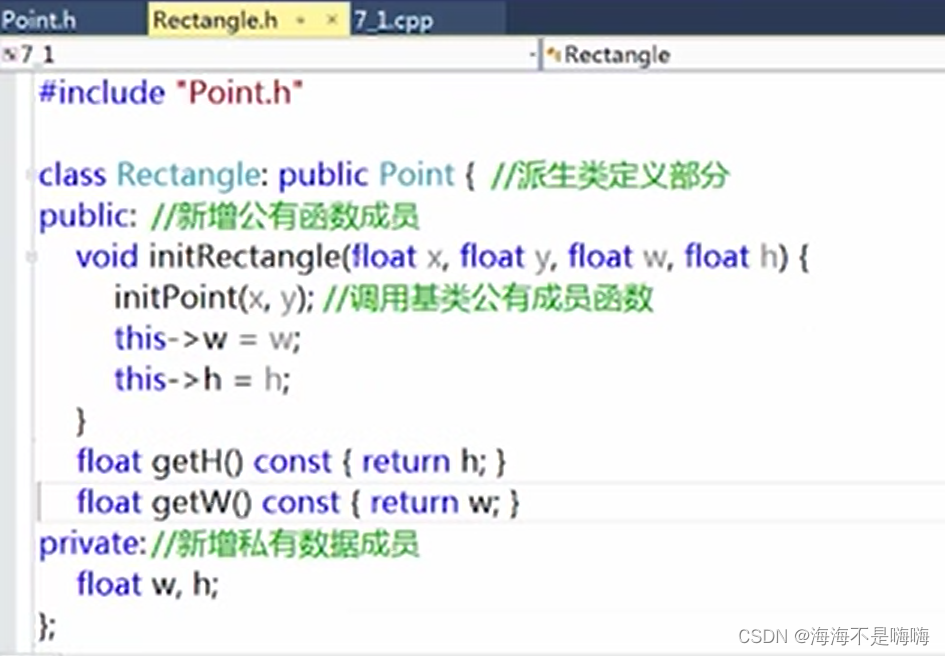Image resolution: width=945 pixels, height=656 pixels.
Task: Open the 7_1.cpp tab
Action: click(394, 20)
